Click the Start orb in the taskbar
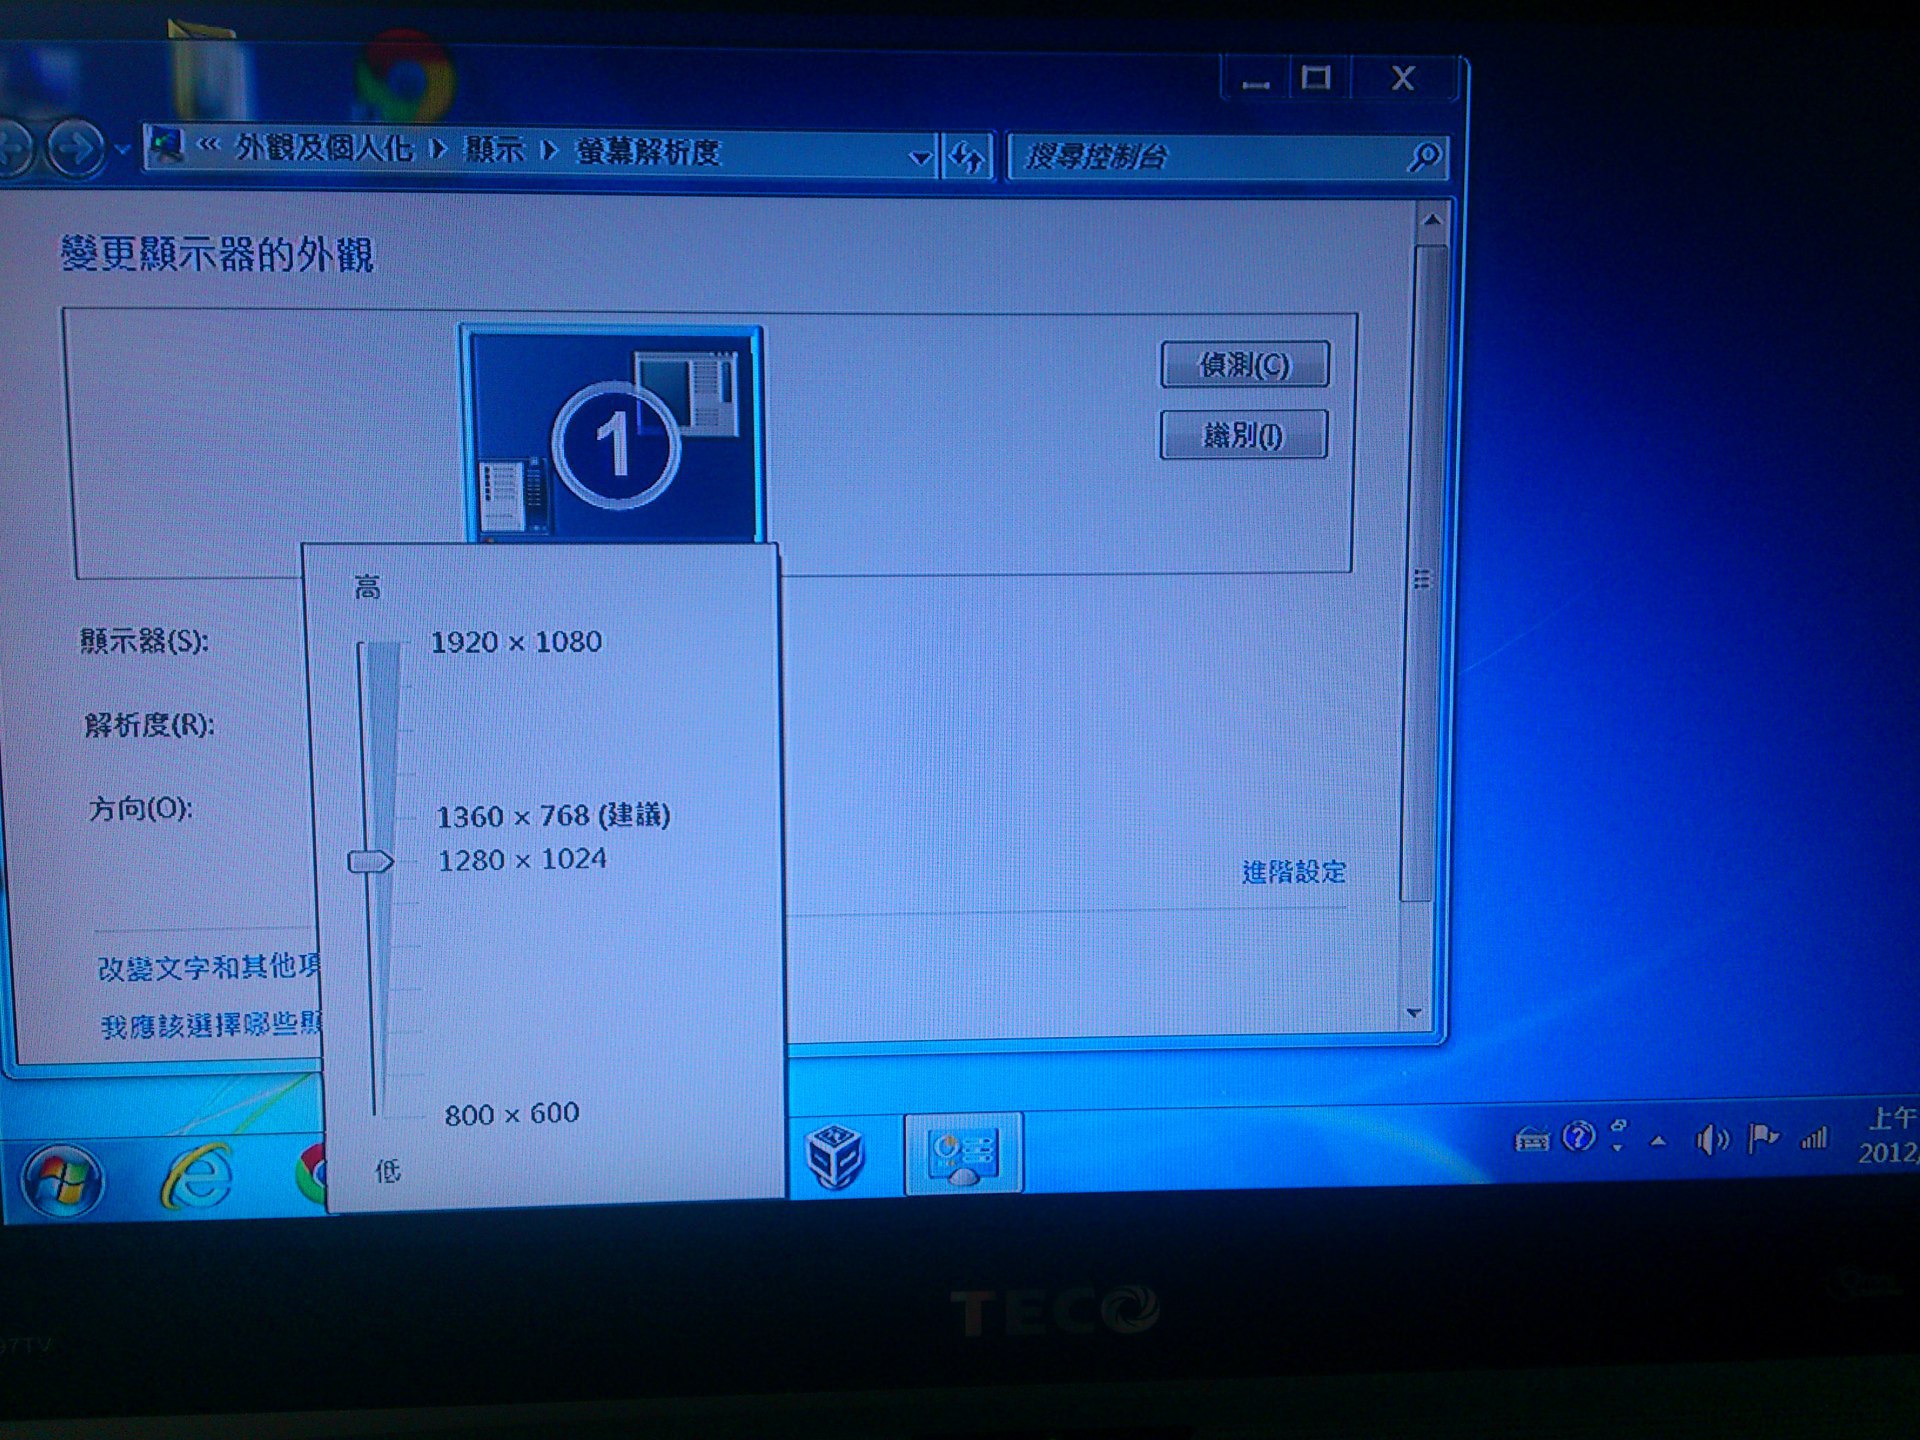 (x=62, y=1179)
